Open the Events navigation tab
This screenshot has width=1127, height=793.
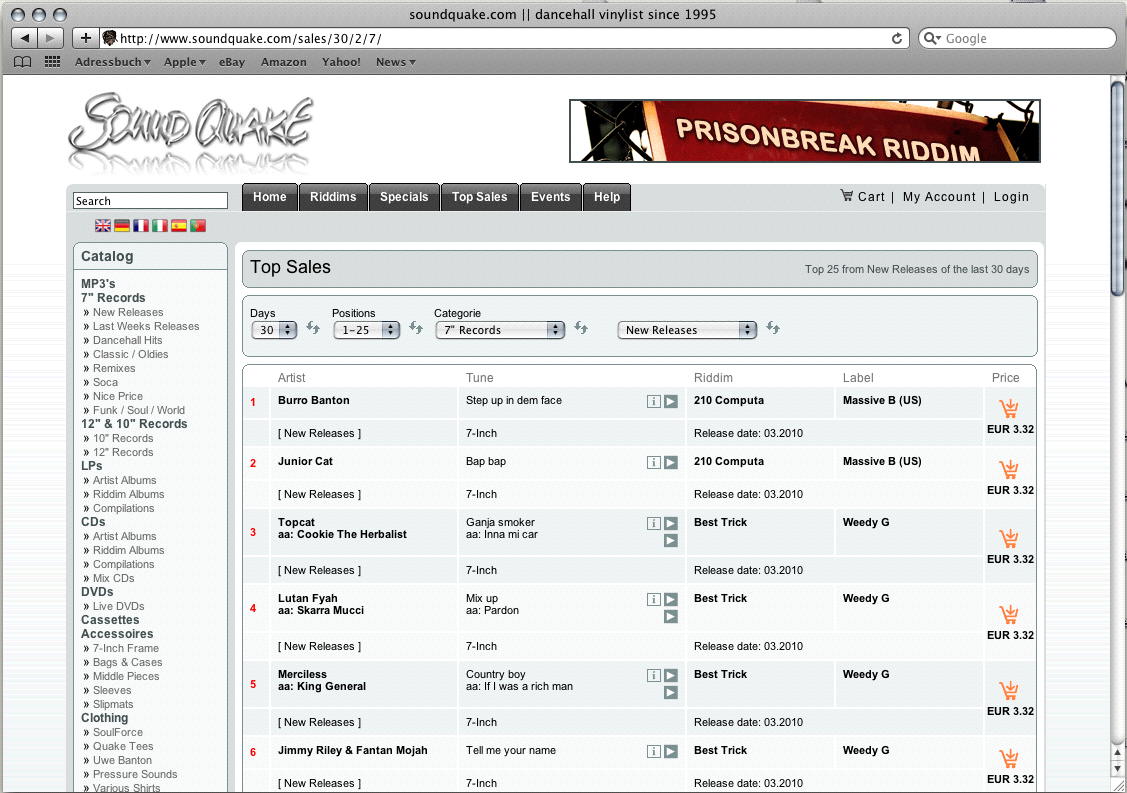click(x=550, y=197)
